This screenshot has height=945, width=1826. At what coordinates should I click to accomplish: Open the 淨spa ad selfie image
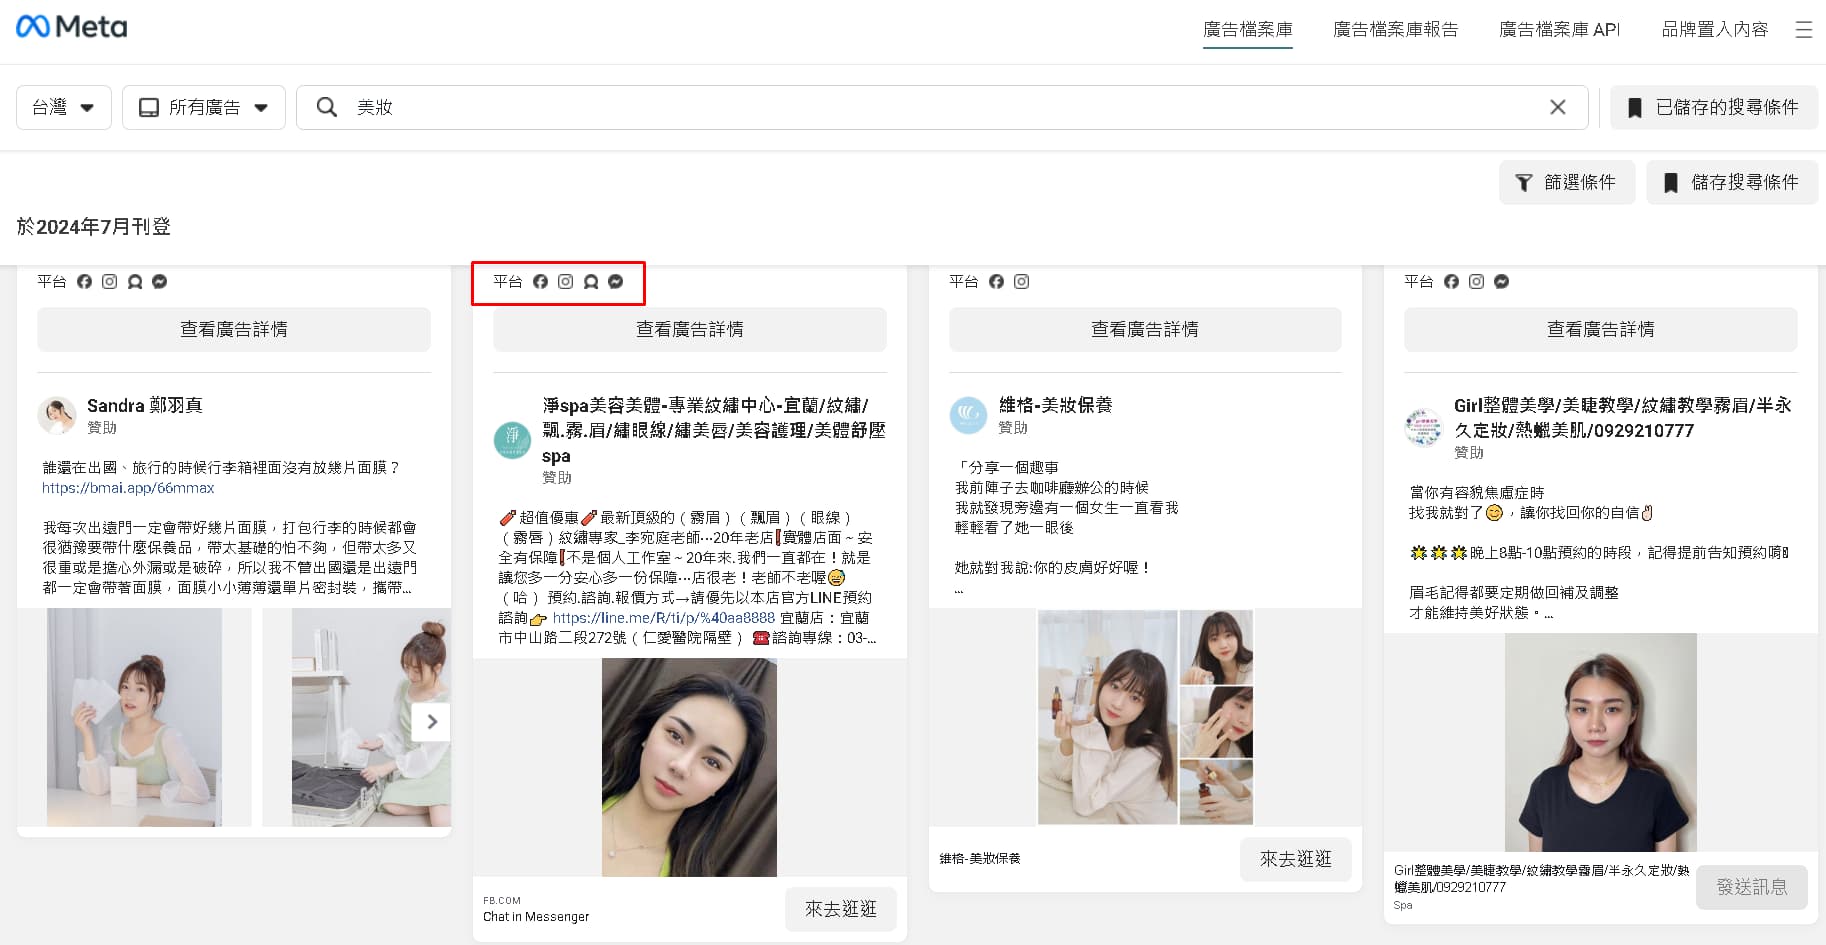[x=689, y=767]
